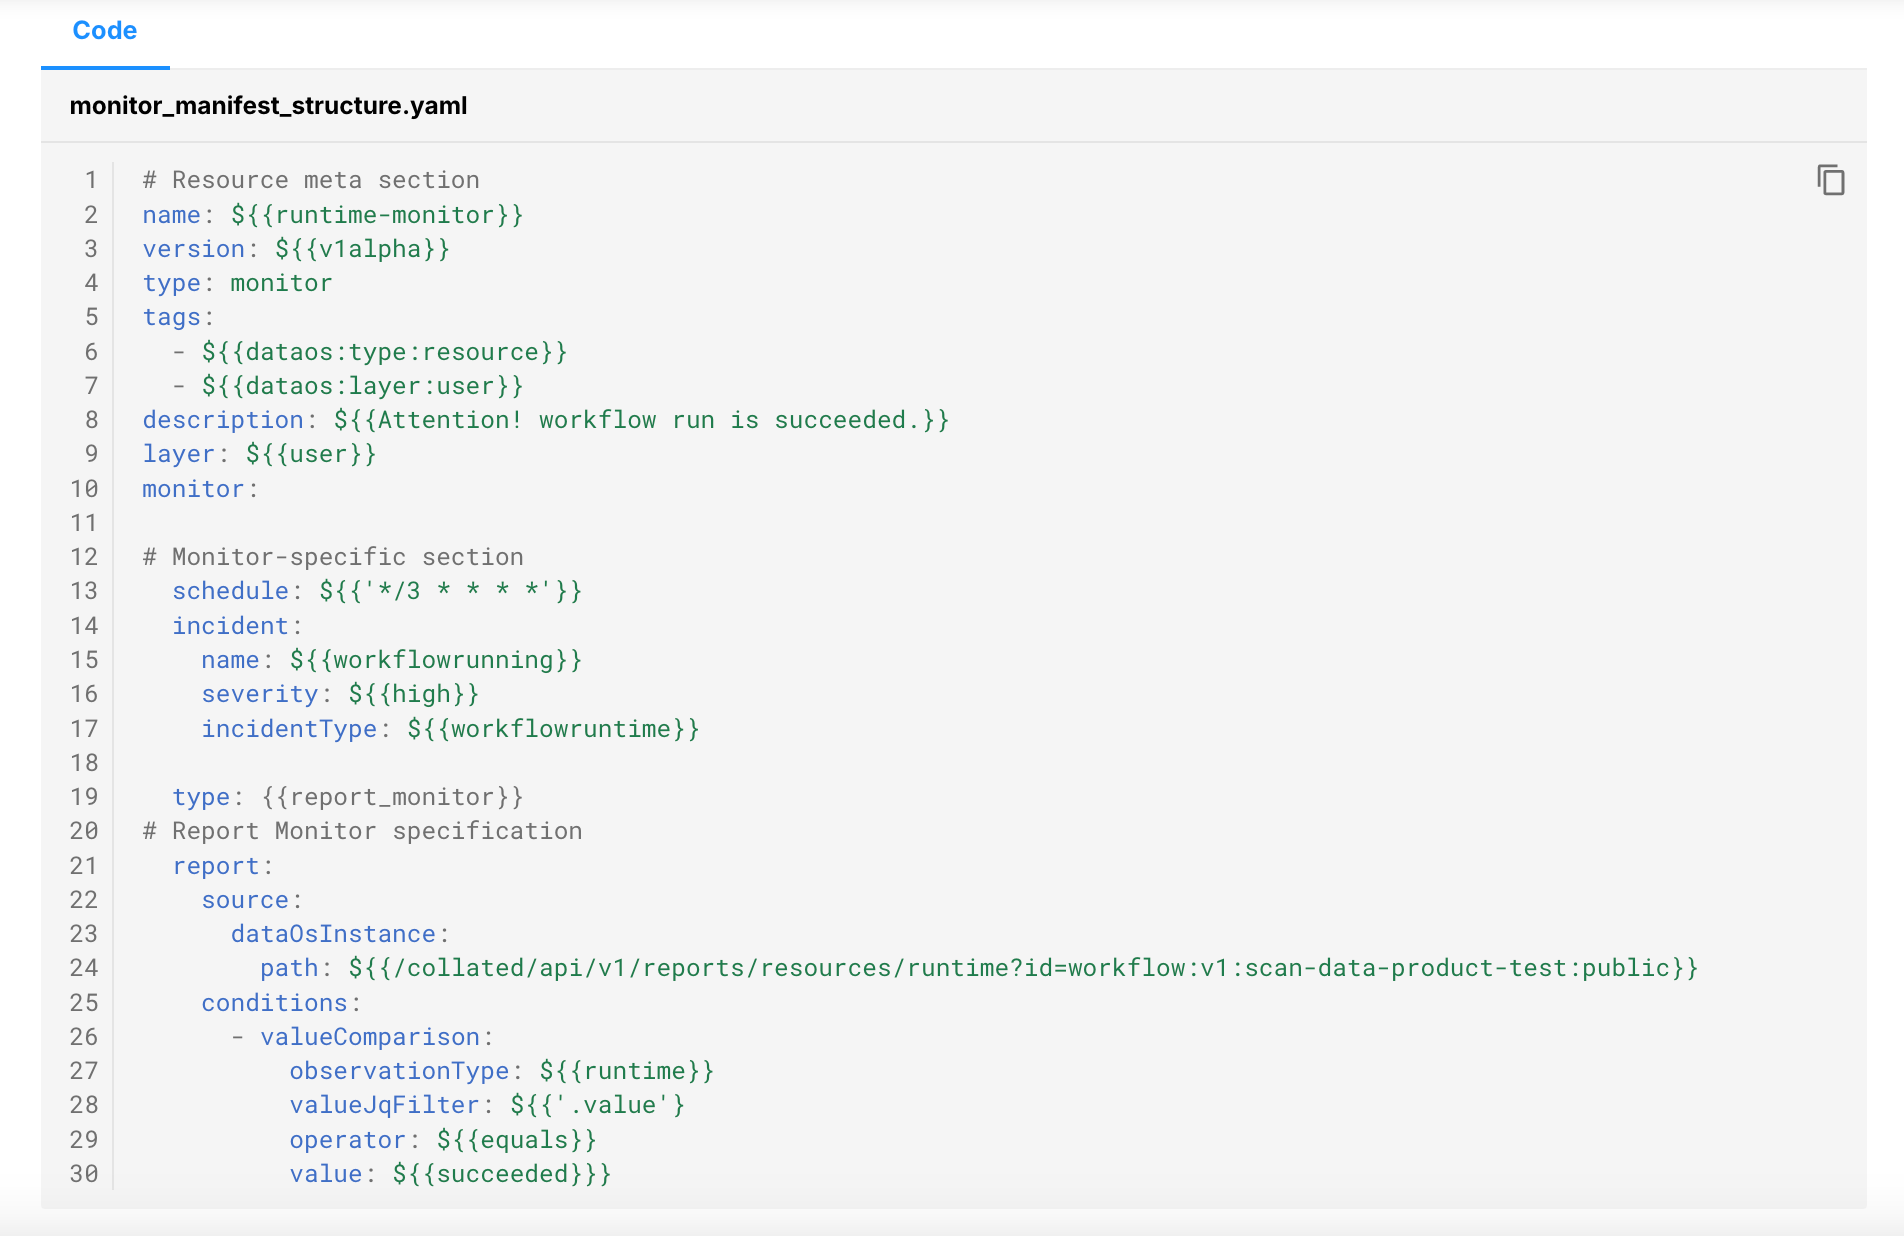Select the name key on line 2
The width and height of the screenshot is (1904, 1236).
point(171,214)
